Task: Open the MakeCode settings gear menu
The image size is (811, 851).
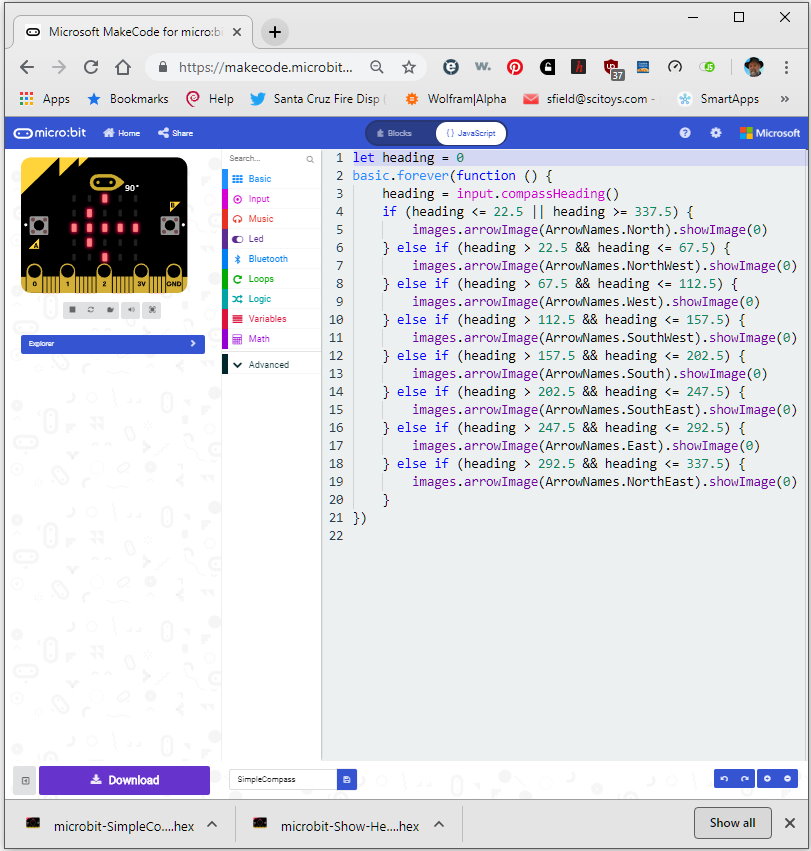Action: coord(717,131)
